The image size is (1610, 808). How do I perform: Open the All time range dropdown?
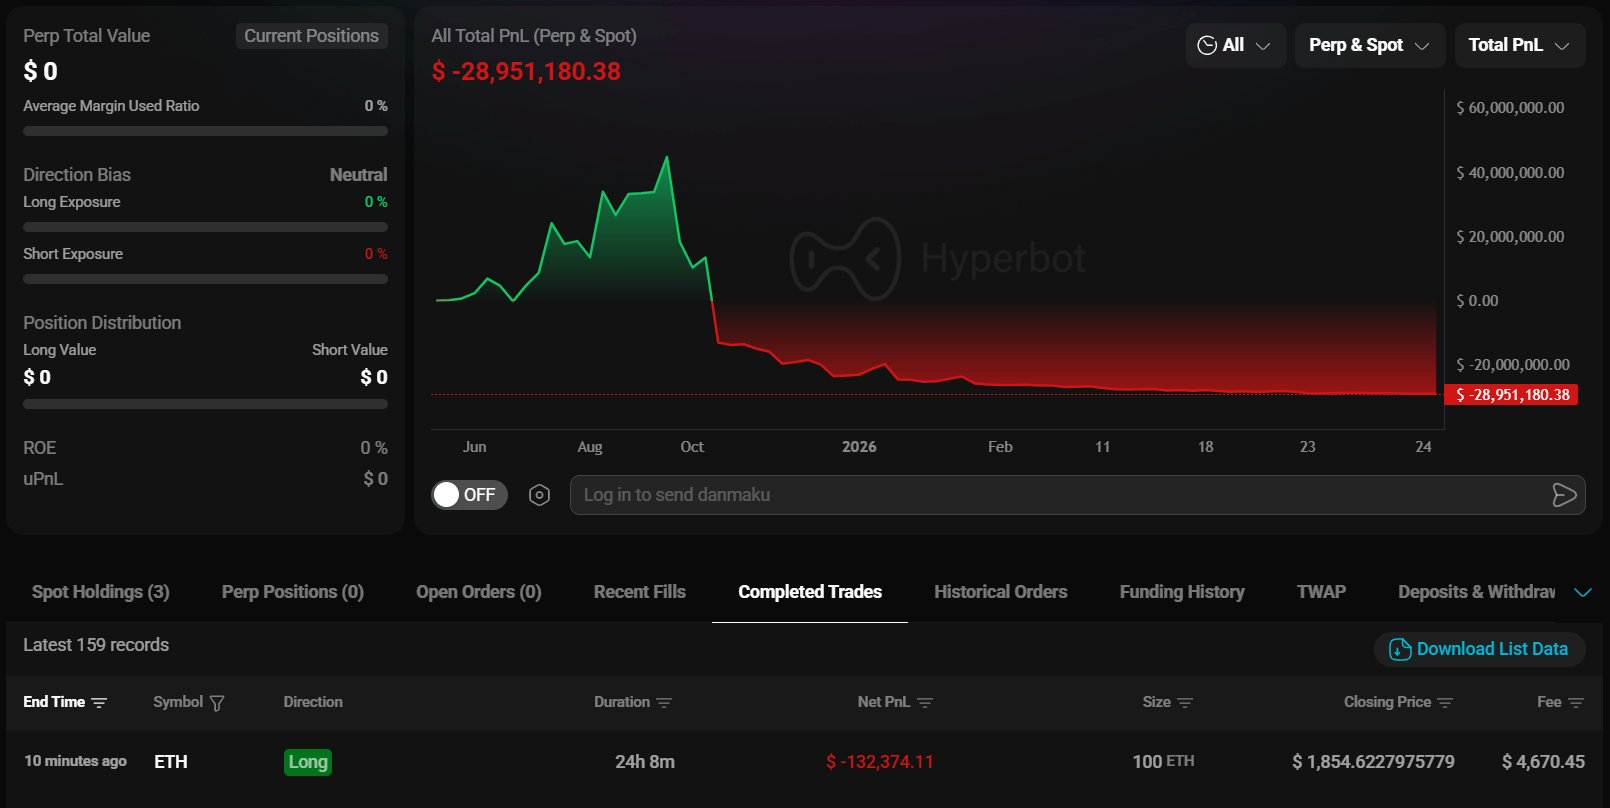(x=1235, y=45)
